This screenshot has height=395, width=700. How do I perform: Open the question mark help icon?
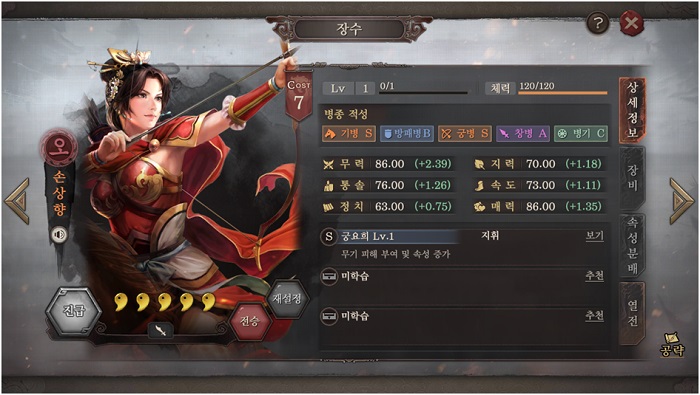(598, 23)
